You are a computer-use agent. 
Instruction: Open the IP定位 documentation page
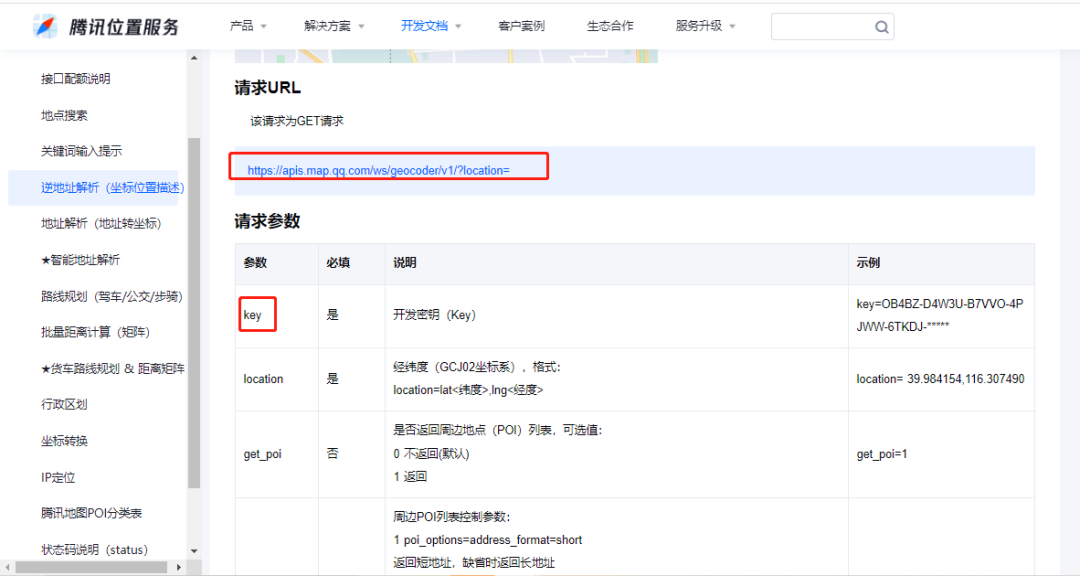coord(56,477)
